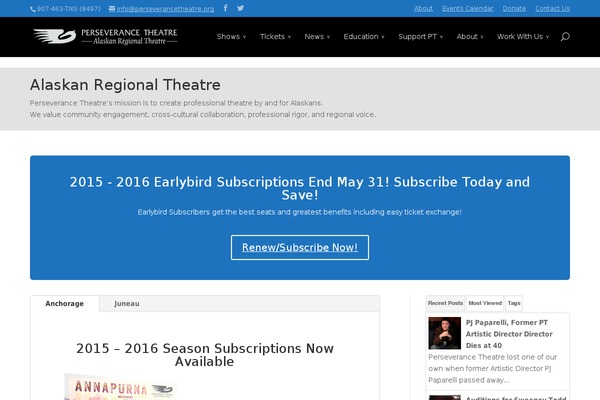Select the Recent Posts tab

(x=445, y=303)
